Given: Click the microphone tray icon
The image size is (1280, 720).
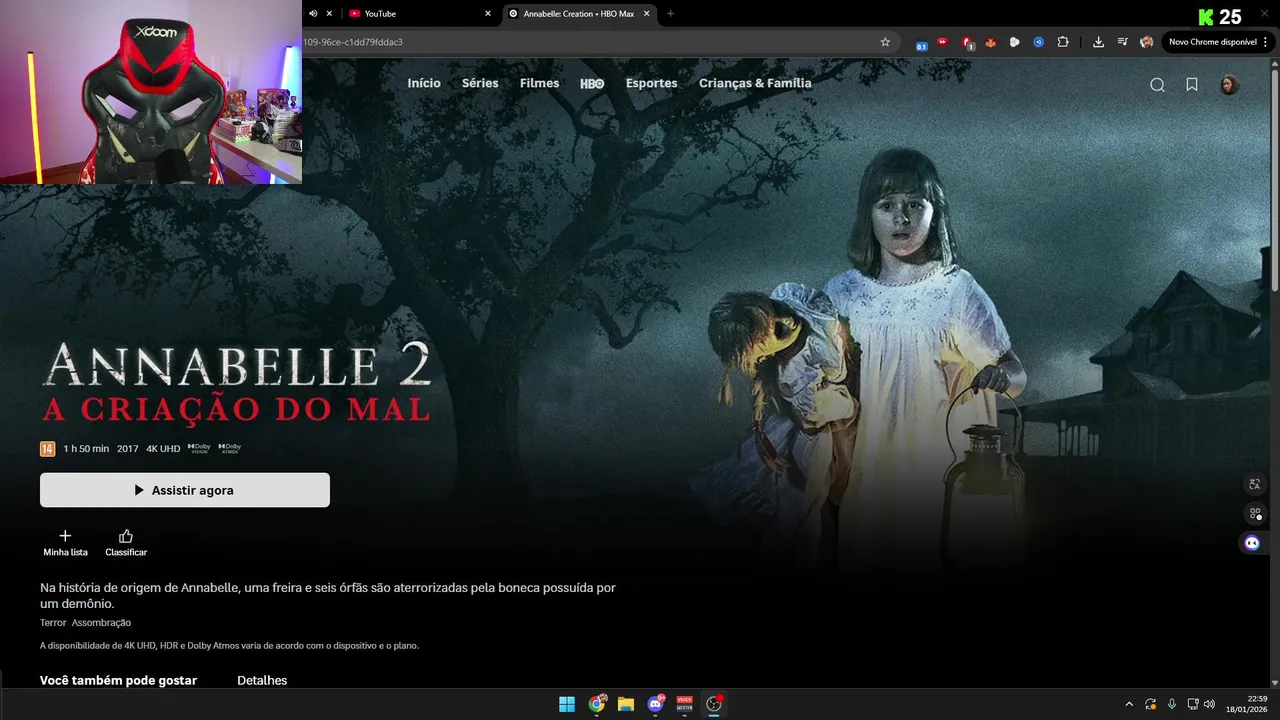Looking at the screenshot, I should coord(1172,704).
